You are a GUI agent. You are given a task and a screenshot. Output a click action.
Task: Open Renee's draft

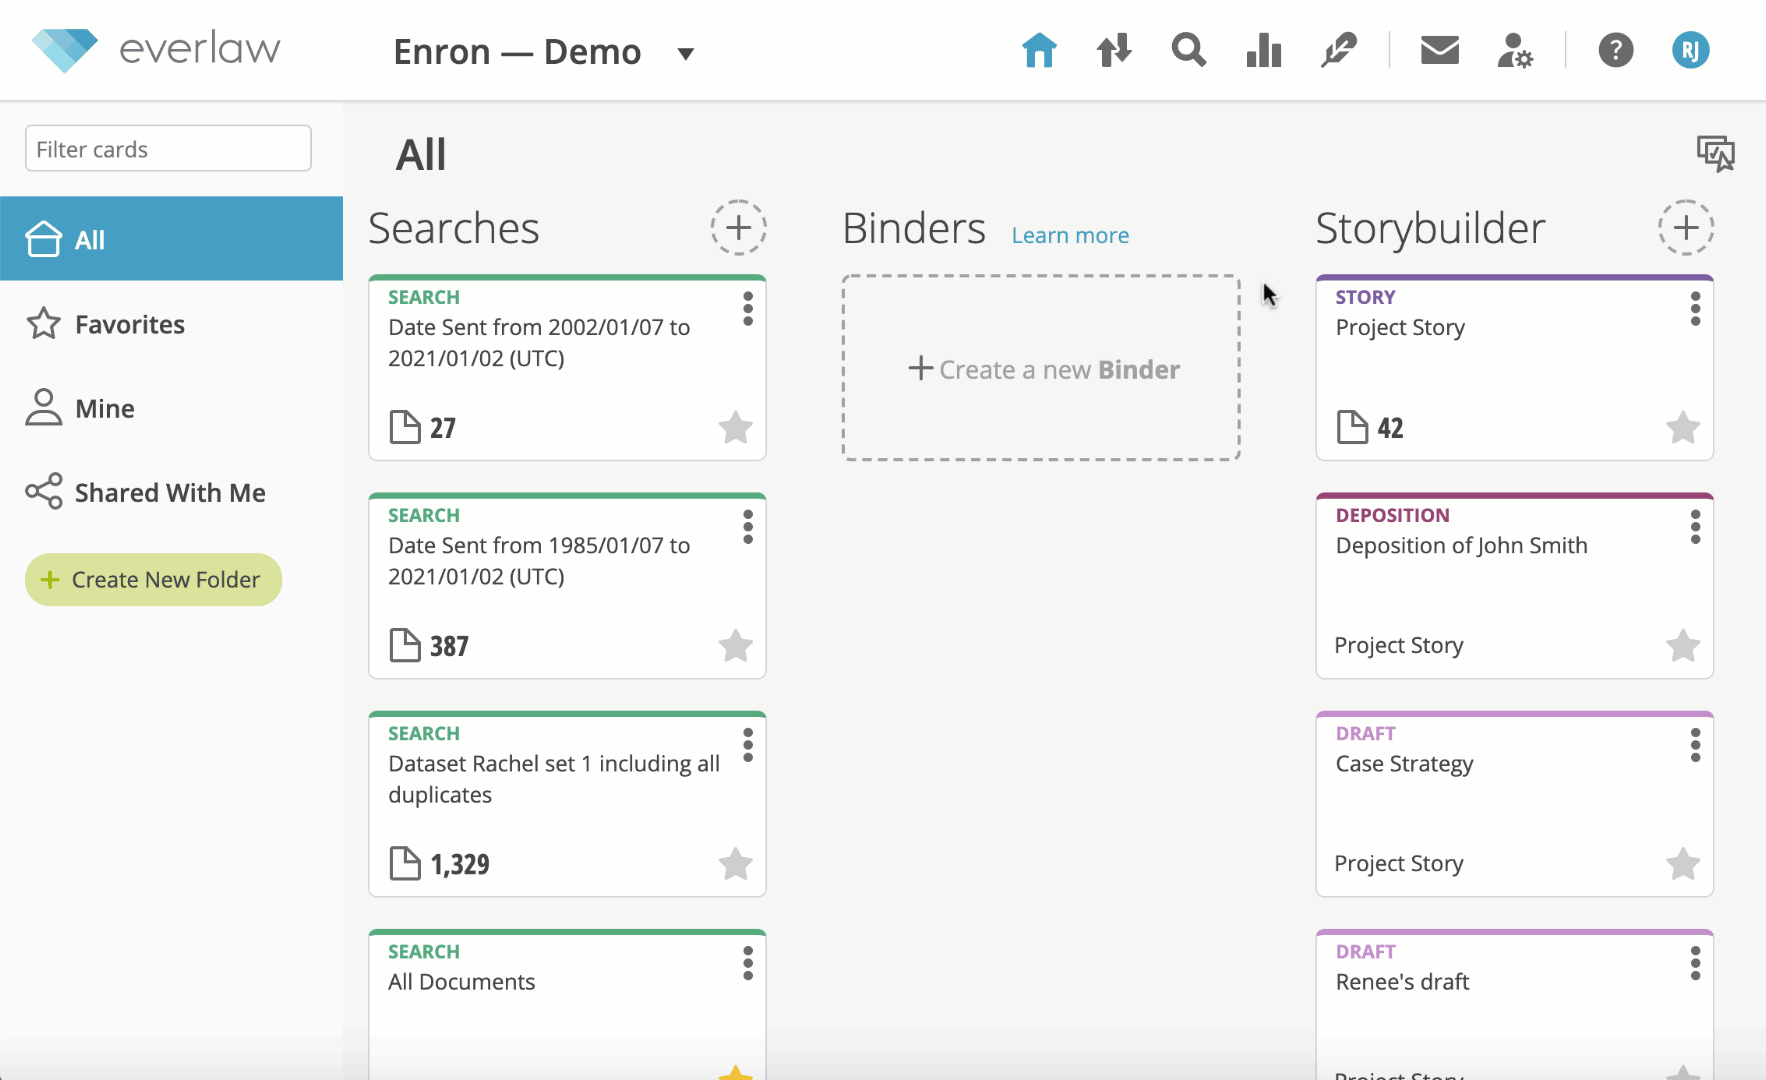(x=1402, y=982)
